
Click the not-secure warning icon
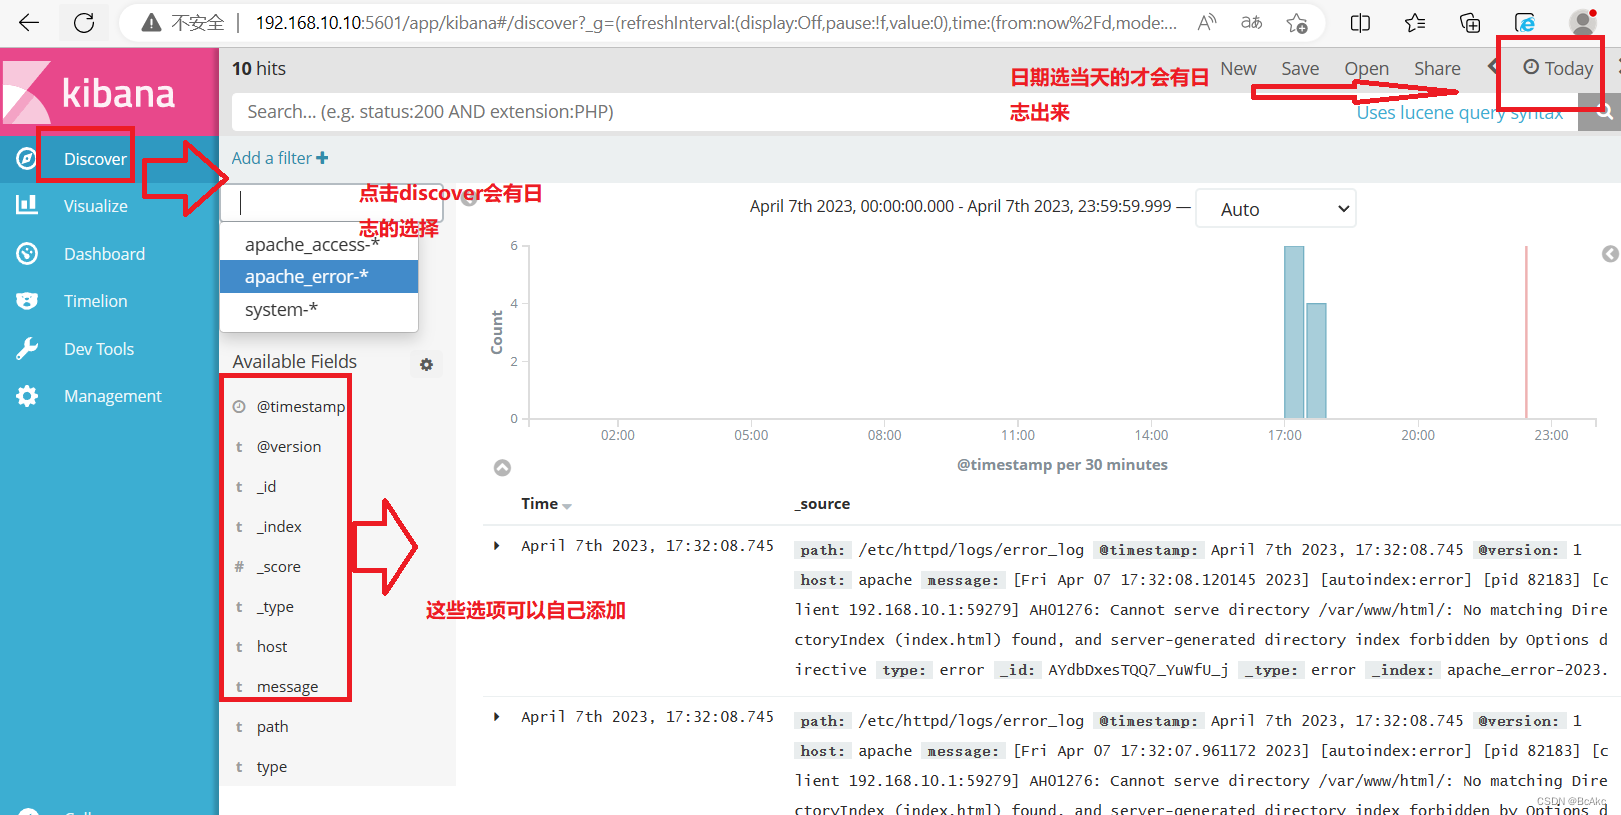151,22
